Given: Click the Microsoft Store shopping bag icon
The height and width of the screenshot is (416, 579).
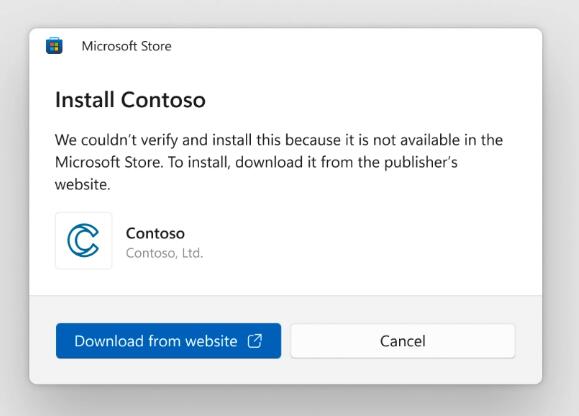Looking at the screenshot, I should 54,46.
